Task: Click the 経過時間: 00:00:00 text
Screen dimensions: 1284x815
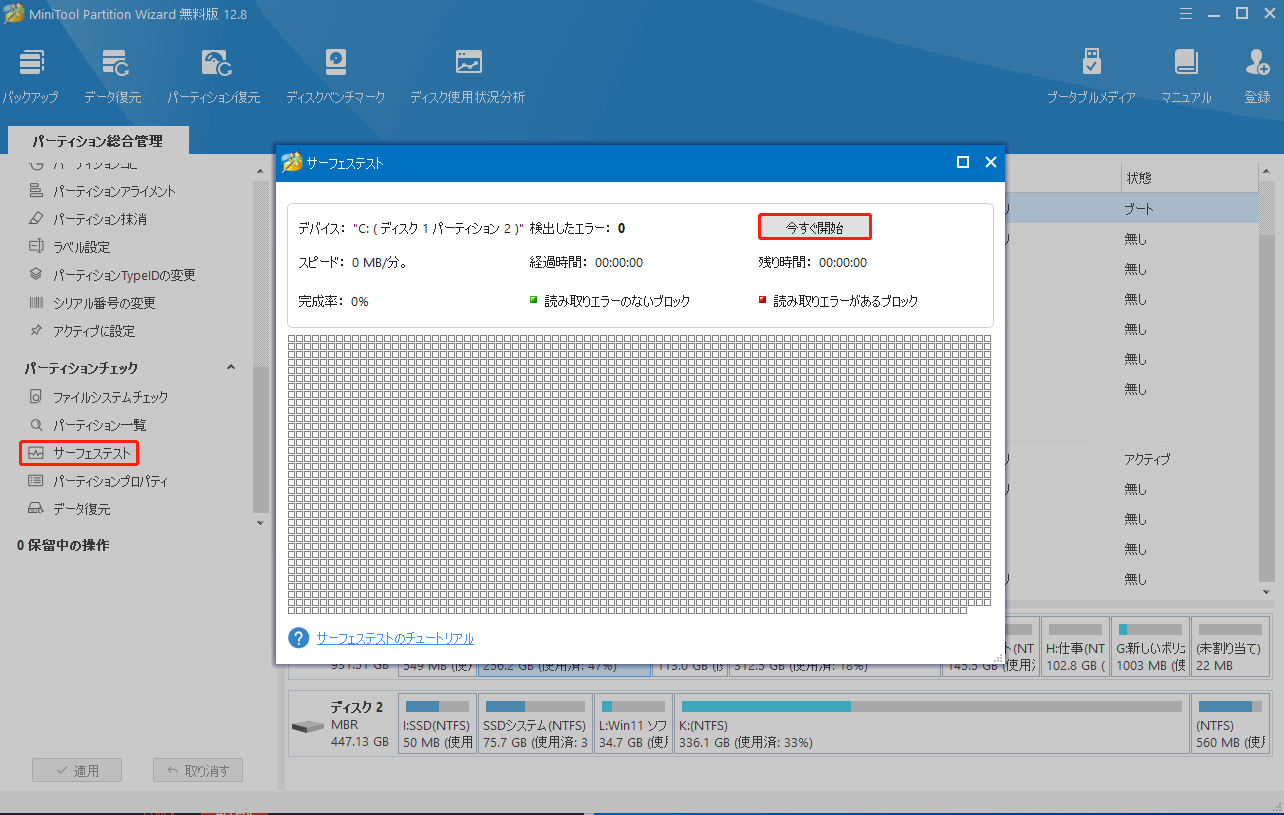Action: coord(586,263)
